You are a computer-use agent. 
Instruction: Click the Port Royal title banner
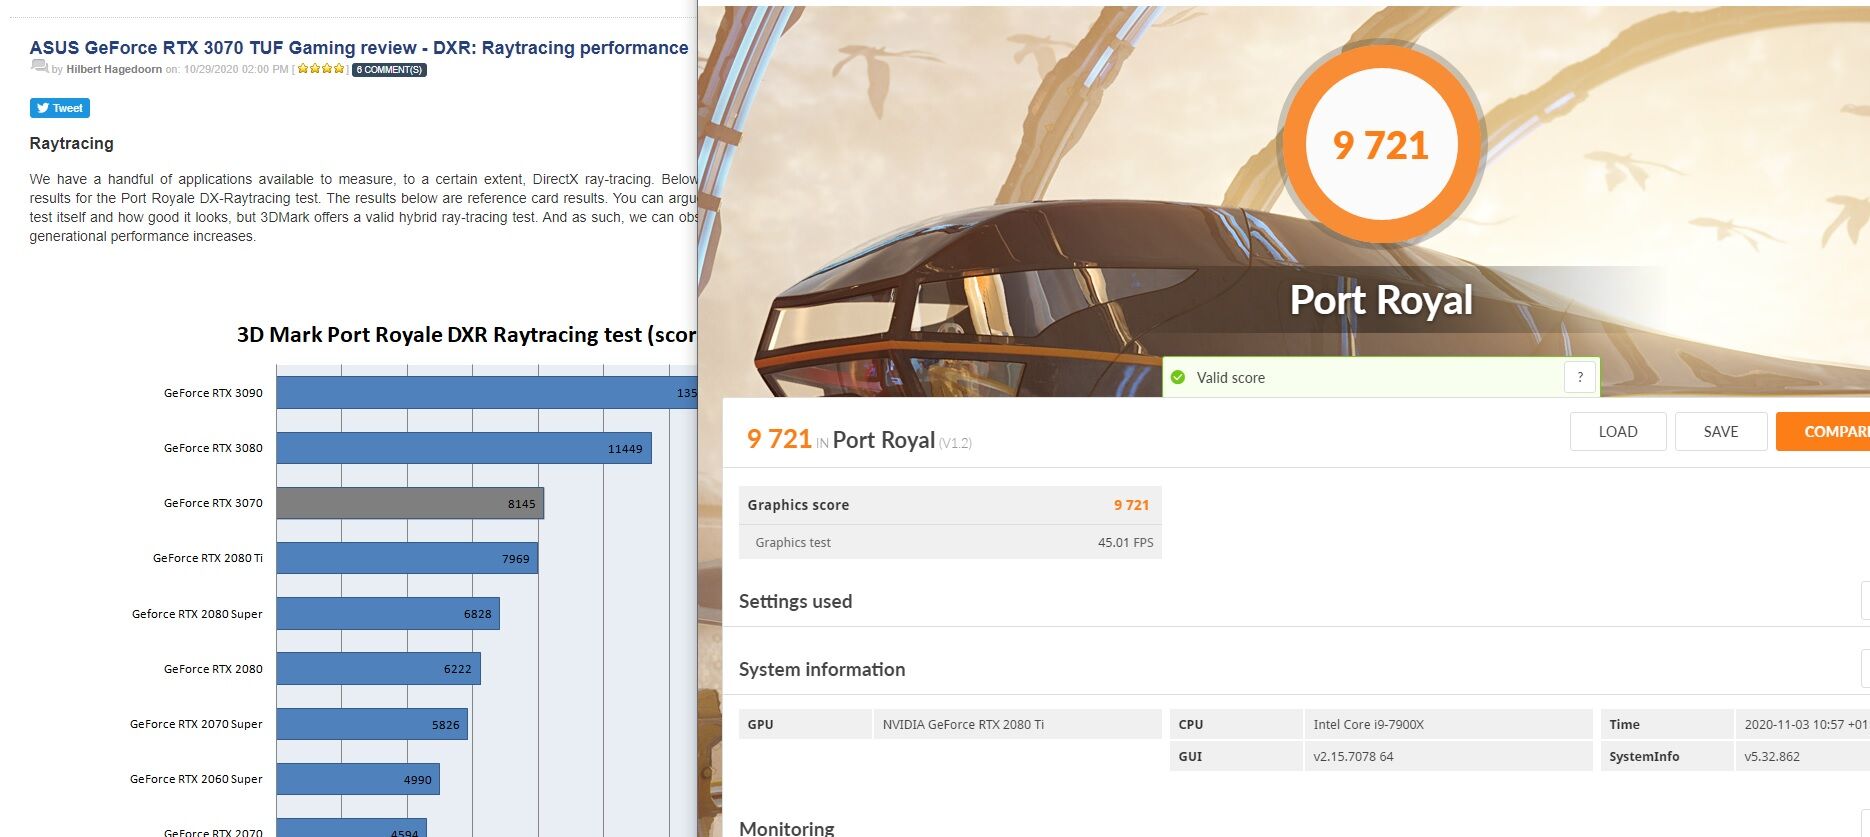pyautogui.click(x=1381, y=300)
